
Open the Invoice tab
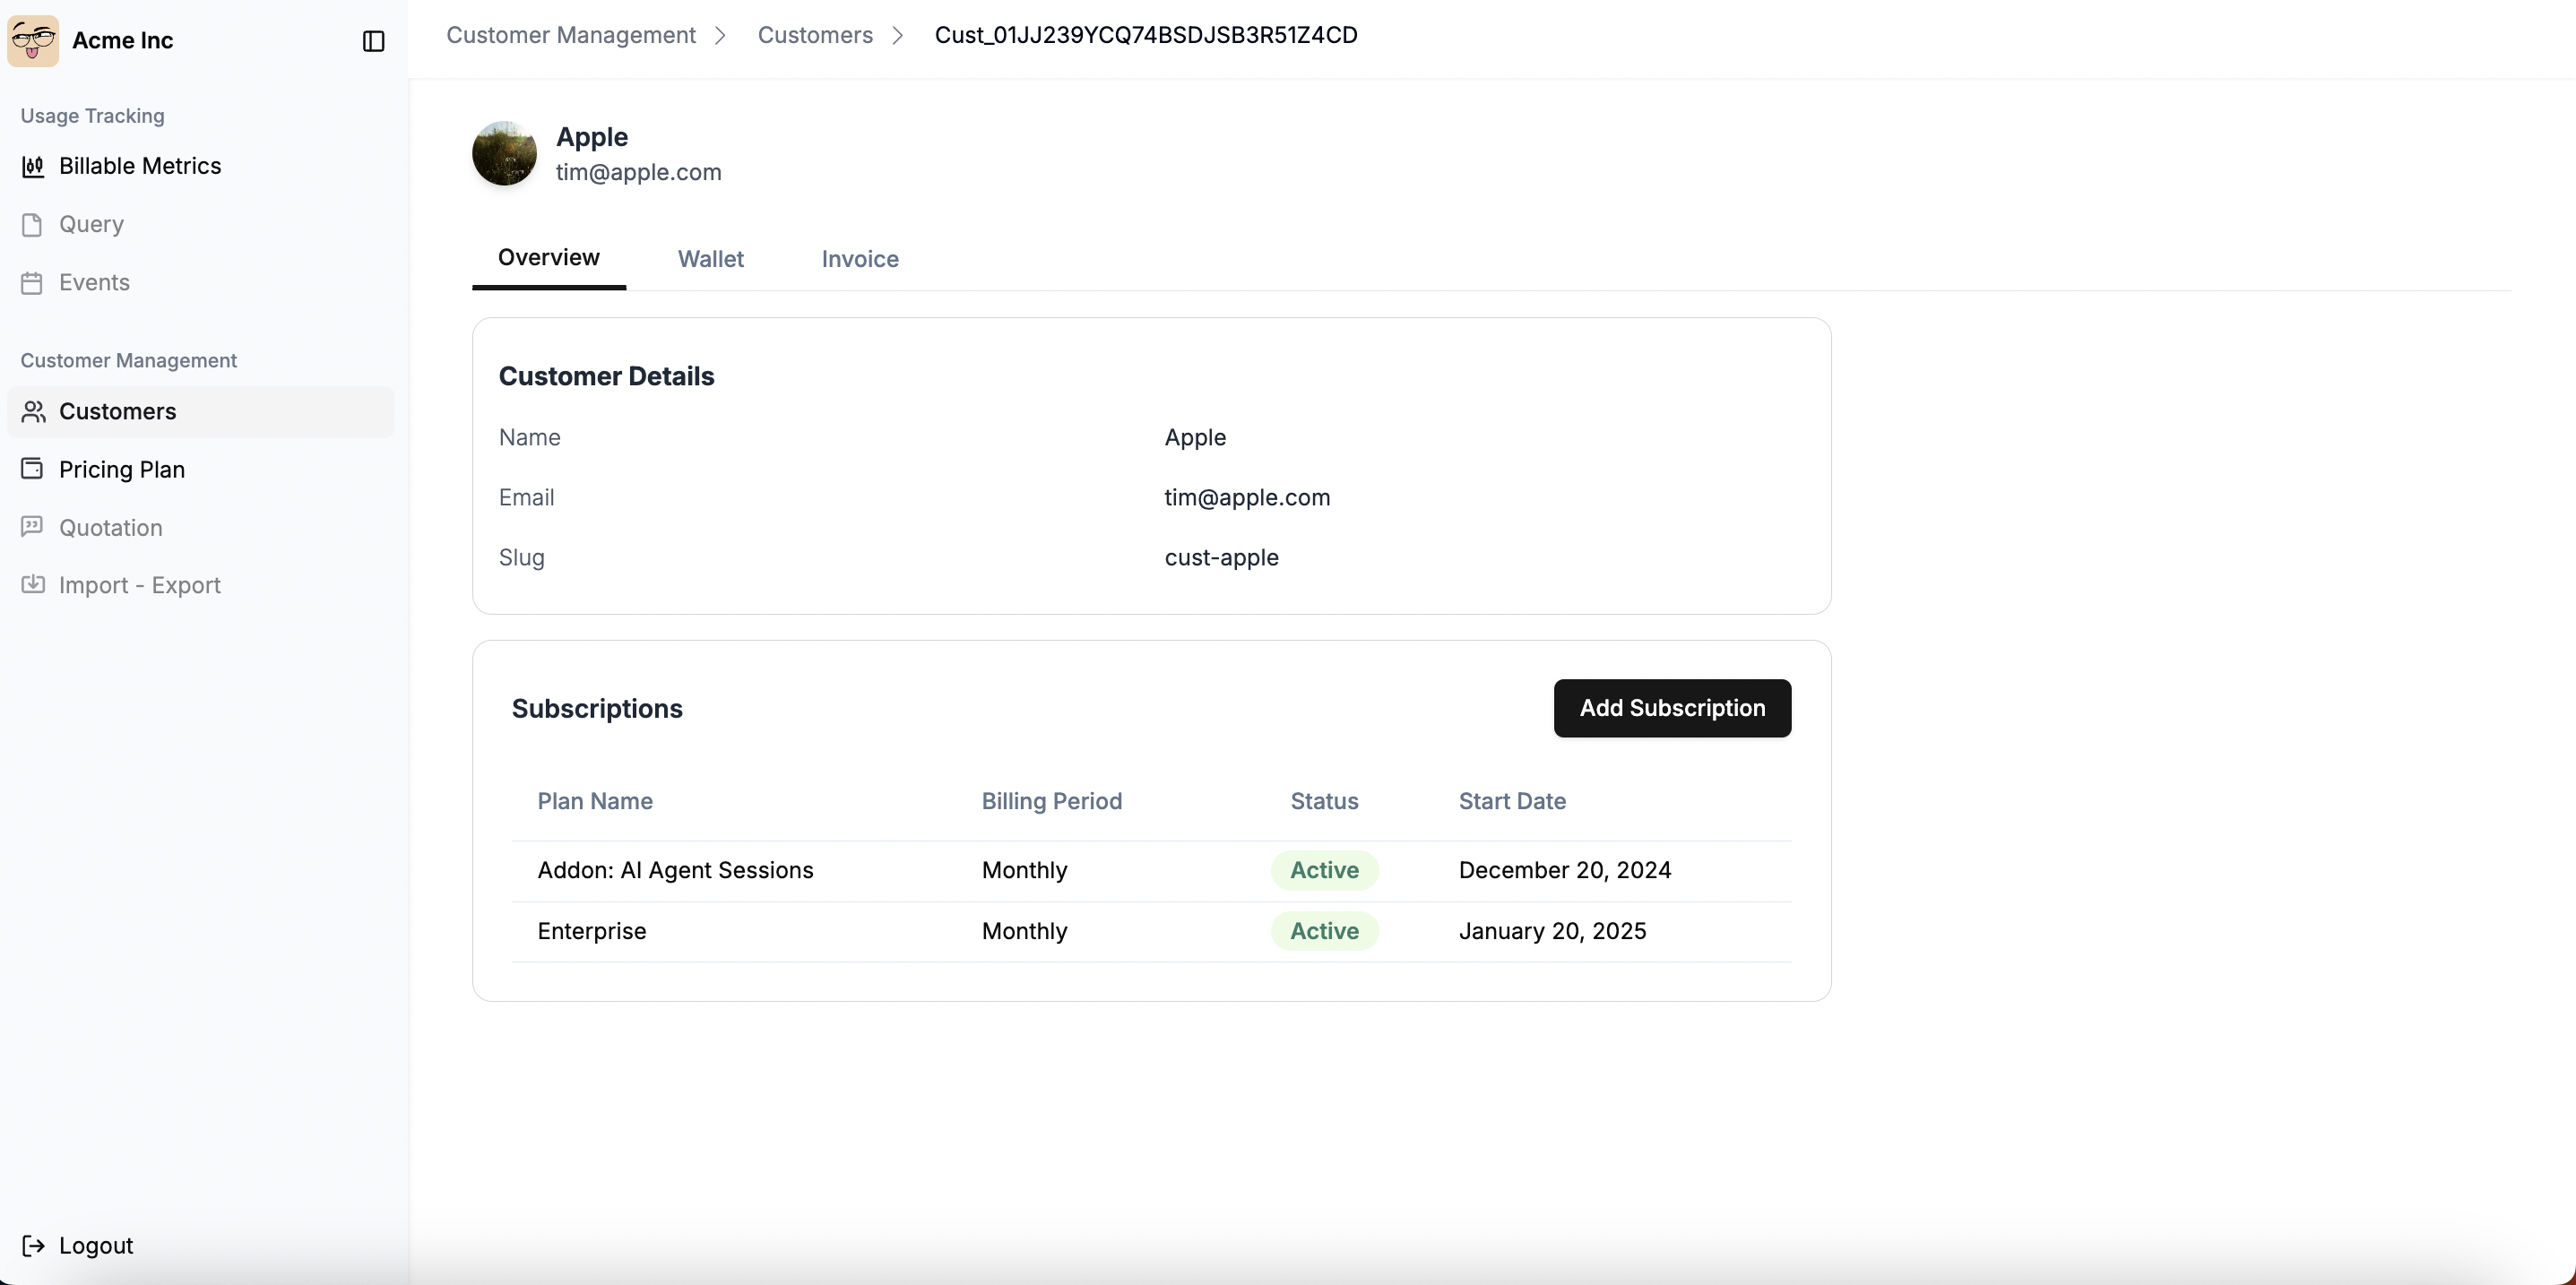point(860,259)
